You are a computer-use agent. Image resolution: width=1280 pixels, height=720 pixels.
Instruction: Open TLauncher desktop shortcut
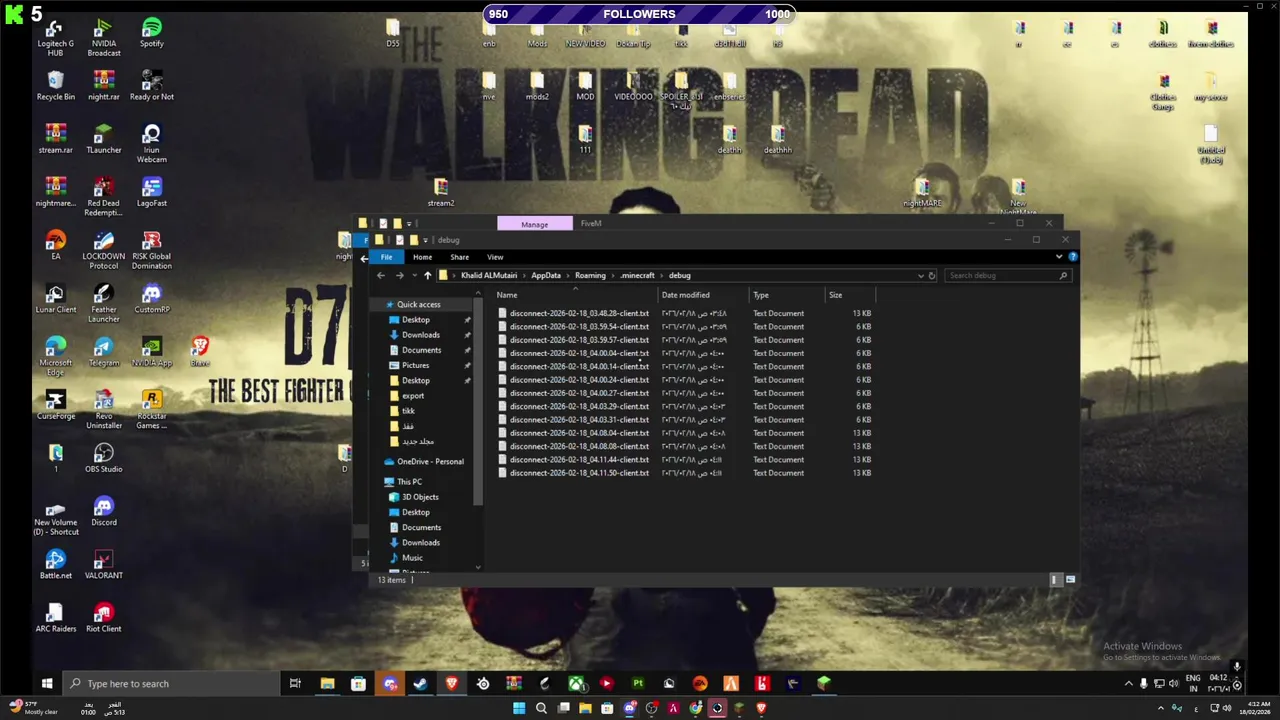(104, 139)
